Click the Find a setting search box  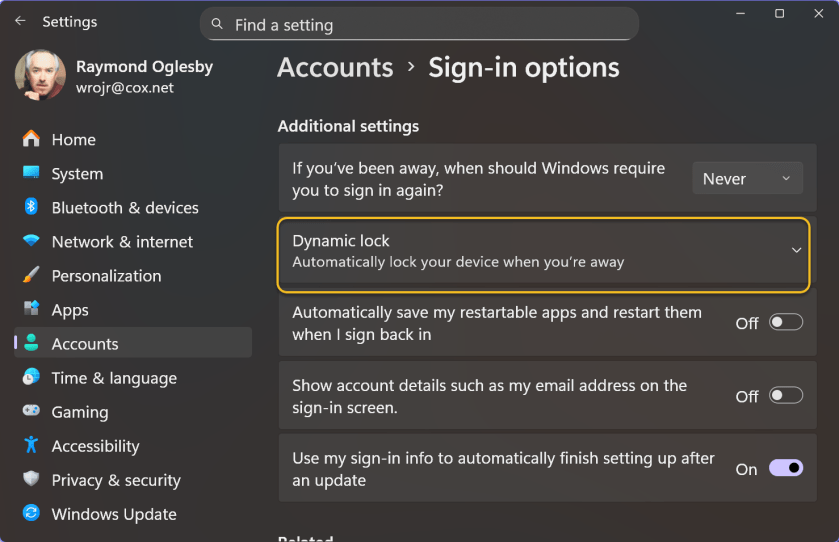tap(420, 25)
